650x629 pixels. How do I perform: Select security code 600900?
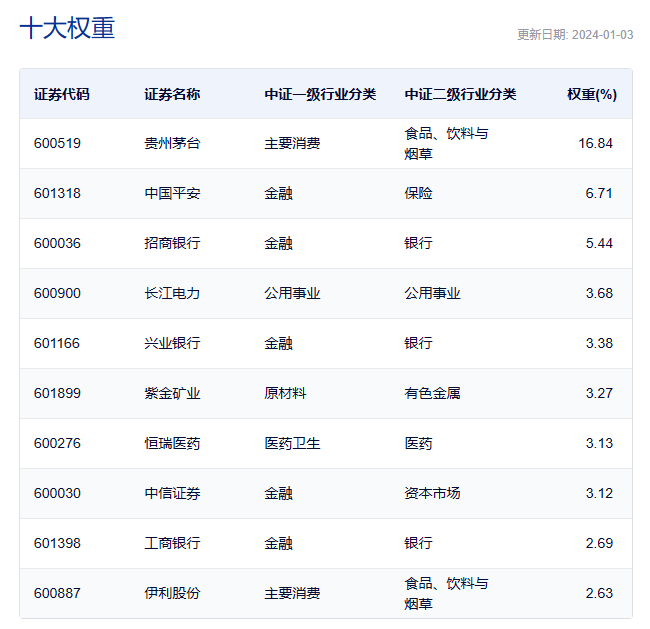(57, 294)
